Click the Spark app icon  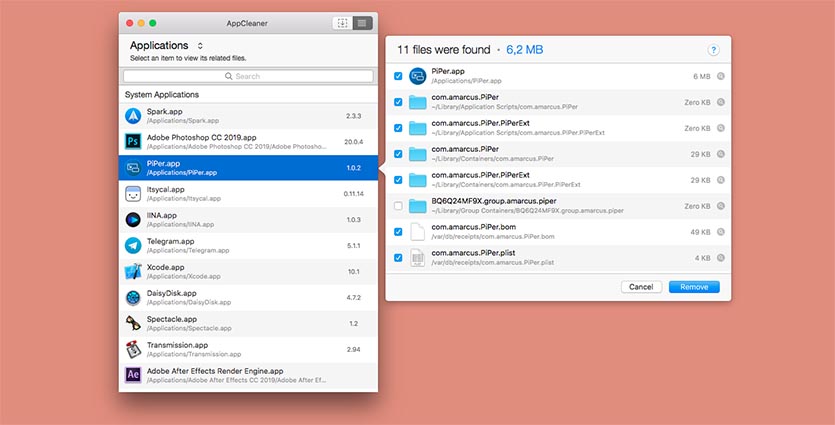(x=133, y=116)
